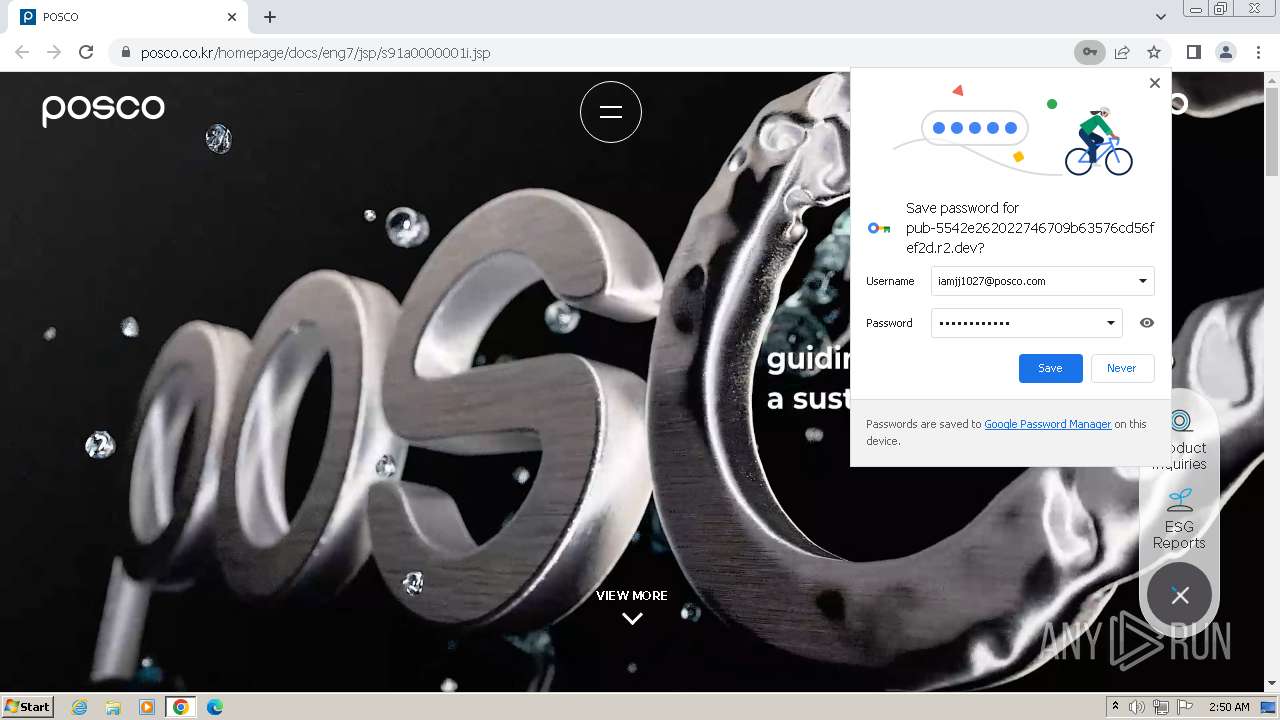Go back to the previous page
This screenshot has width=1280, height=720.
tap(22, 52)
